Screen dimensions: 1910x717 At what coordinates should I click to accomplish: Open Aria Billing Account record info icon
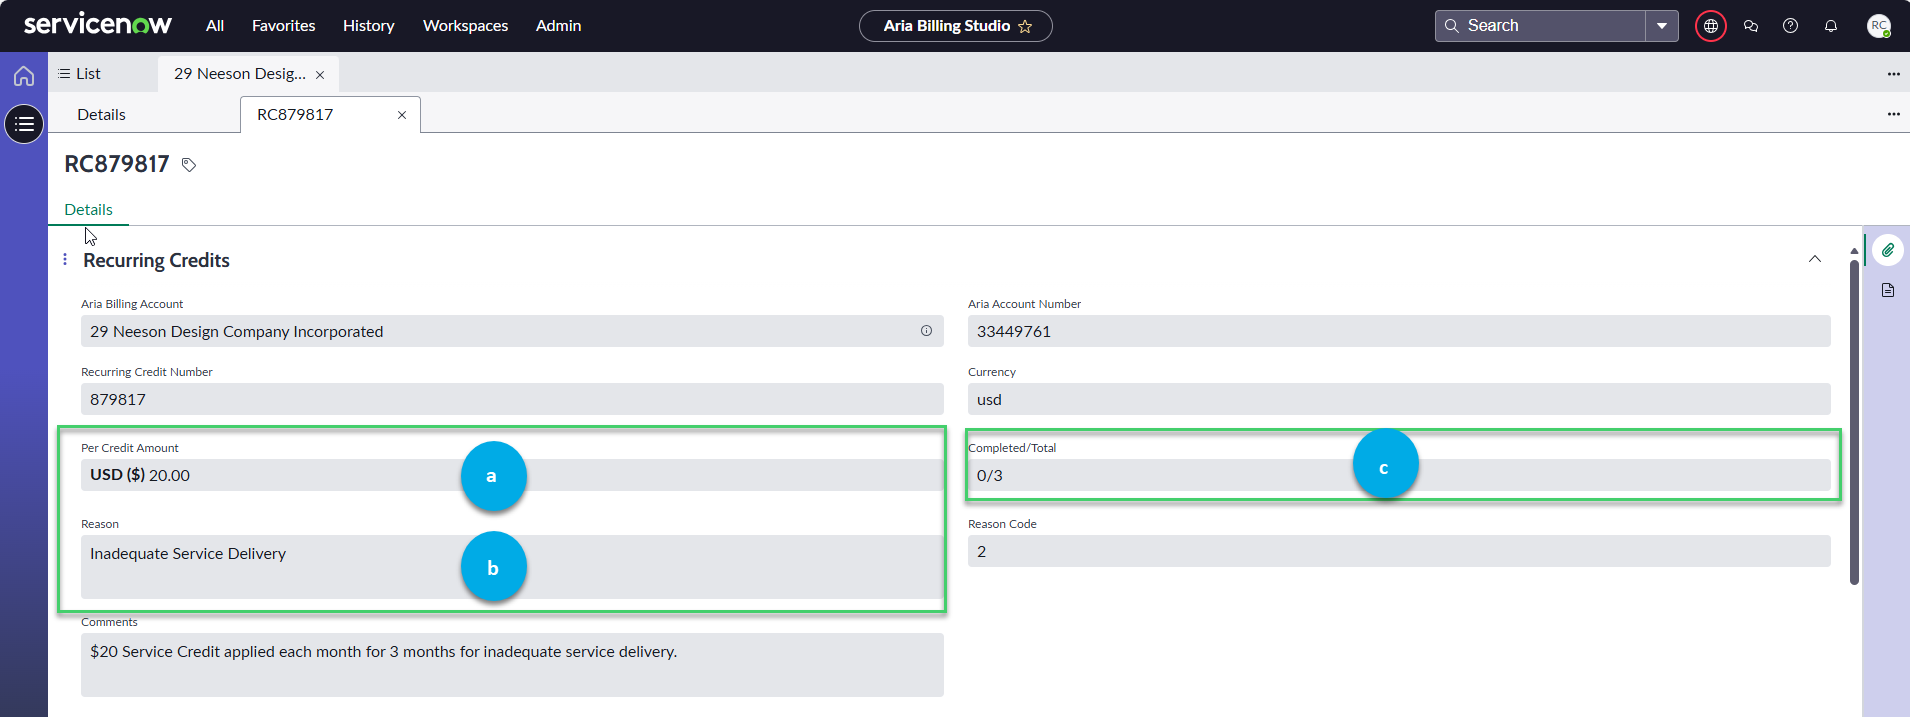pos(926,331)
